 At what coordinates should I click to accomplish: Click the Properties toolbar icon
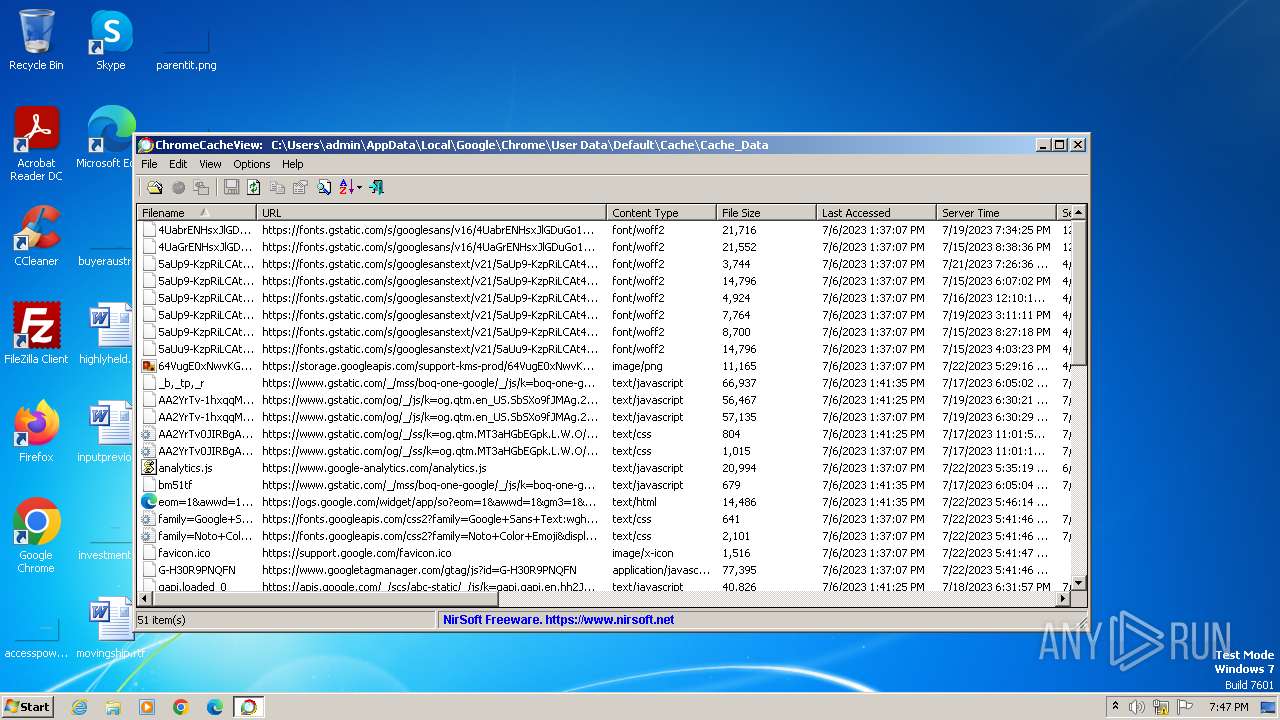tap(300, 187)
